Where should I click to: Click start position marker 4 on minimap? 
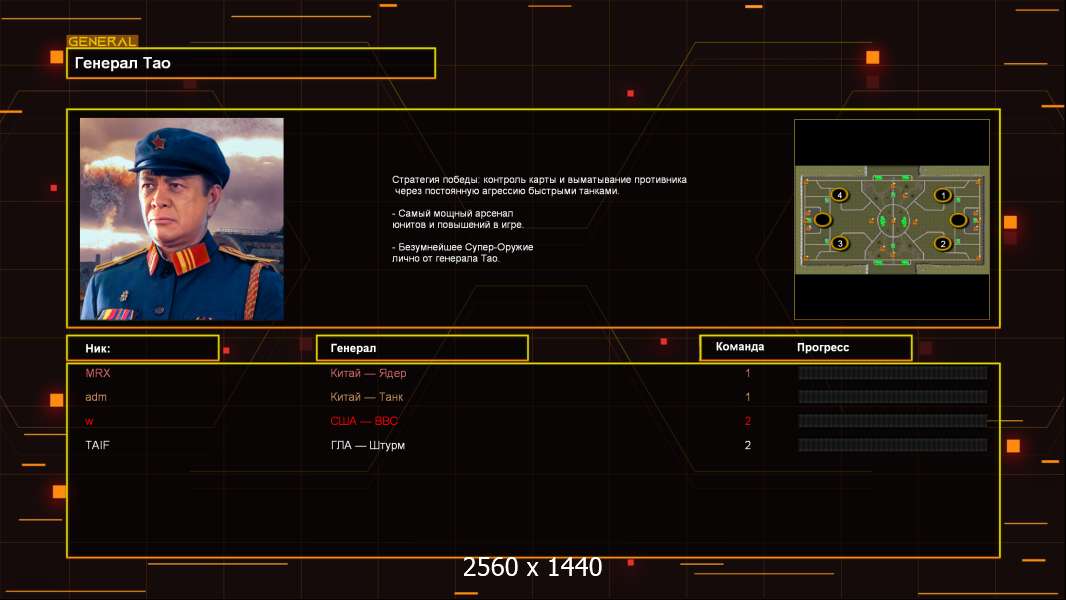[x=840, y=195]
